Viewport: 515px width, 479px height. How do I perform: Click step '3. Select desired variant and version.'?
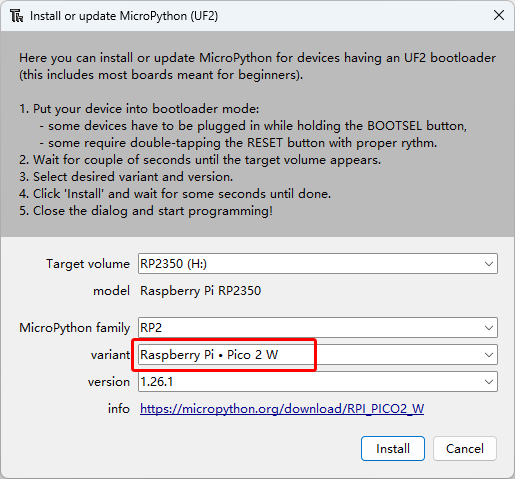[x=126, y=177]
